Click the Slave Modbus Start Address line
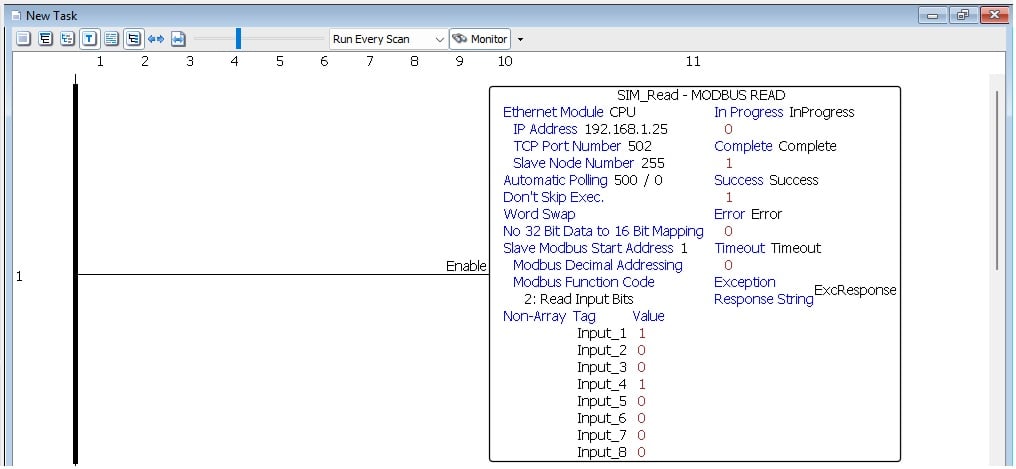1016x469 pixels. click(x=595, y=248)
